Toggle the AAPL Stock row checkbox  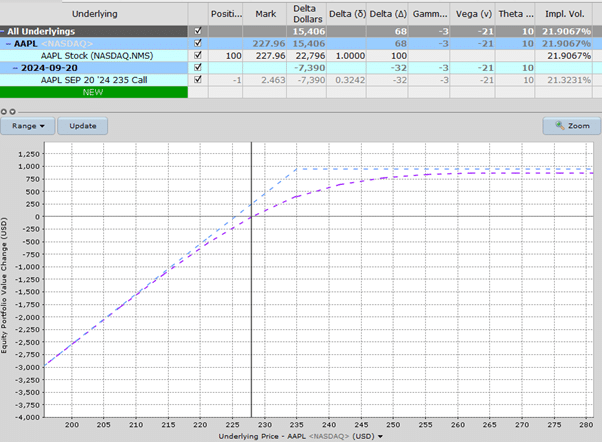pyautogui.click(x=197, y=55)
